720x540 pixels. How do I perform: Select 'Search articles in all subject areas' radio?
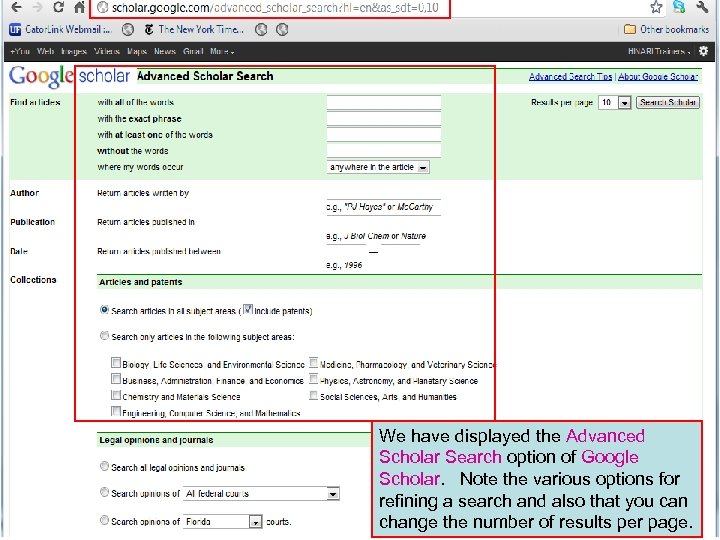(104, 310)
